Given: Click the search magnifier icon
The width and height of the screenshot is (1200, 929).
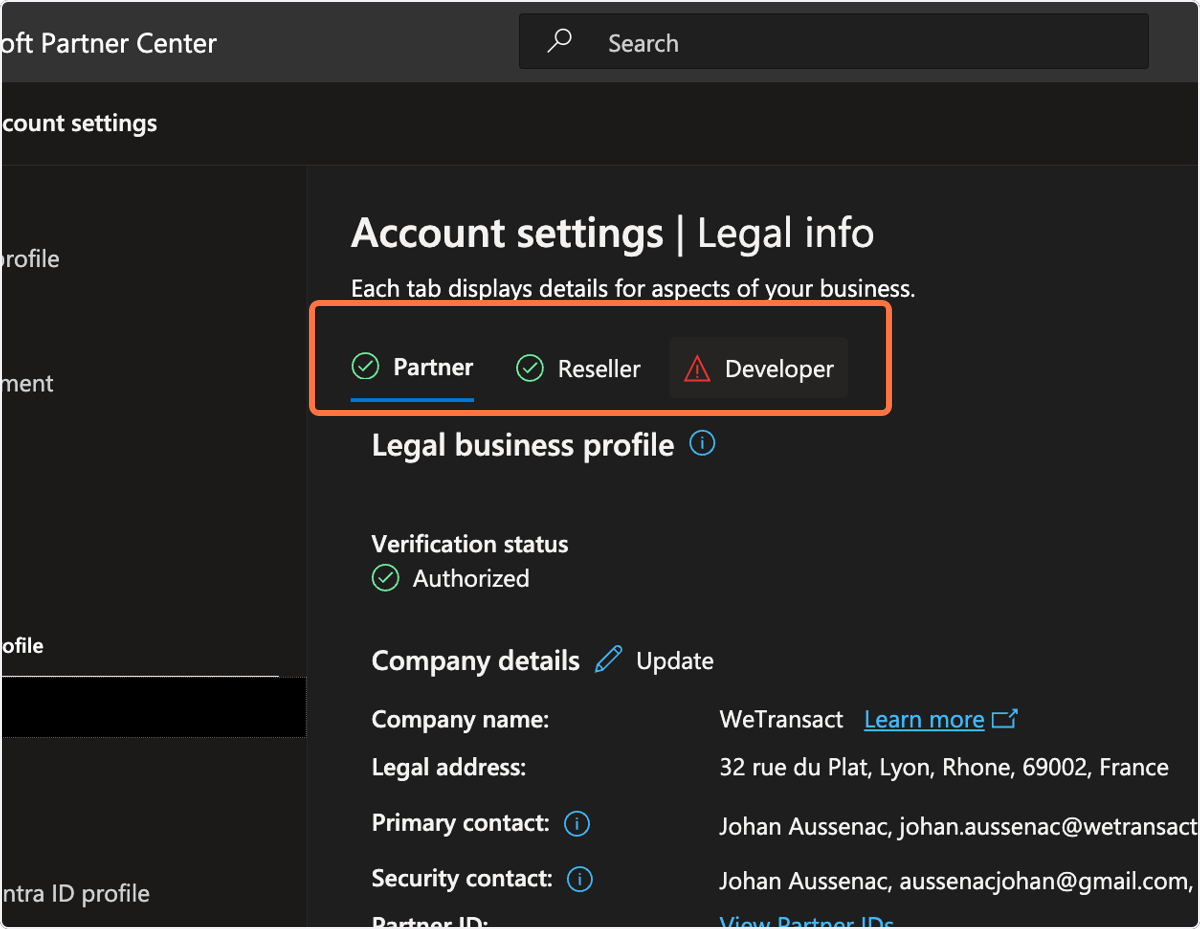Looking at the screenshot, I should pos(560,42).
